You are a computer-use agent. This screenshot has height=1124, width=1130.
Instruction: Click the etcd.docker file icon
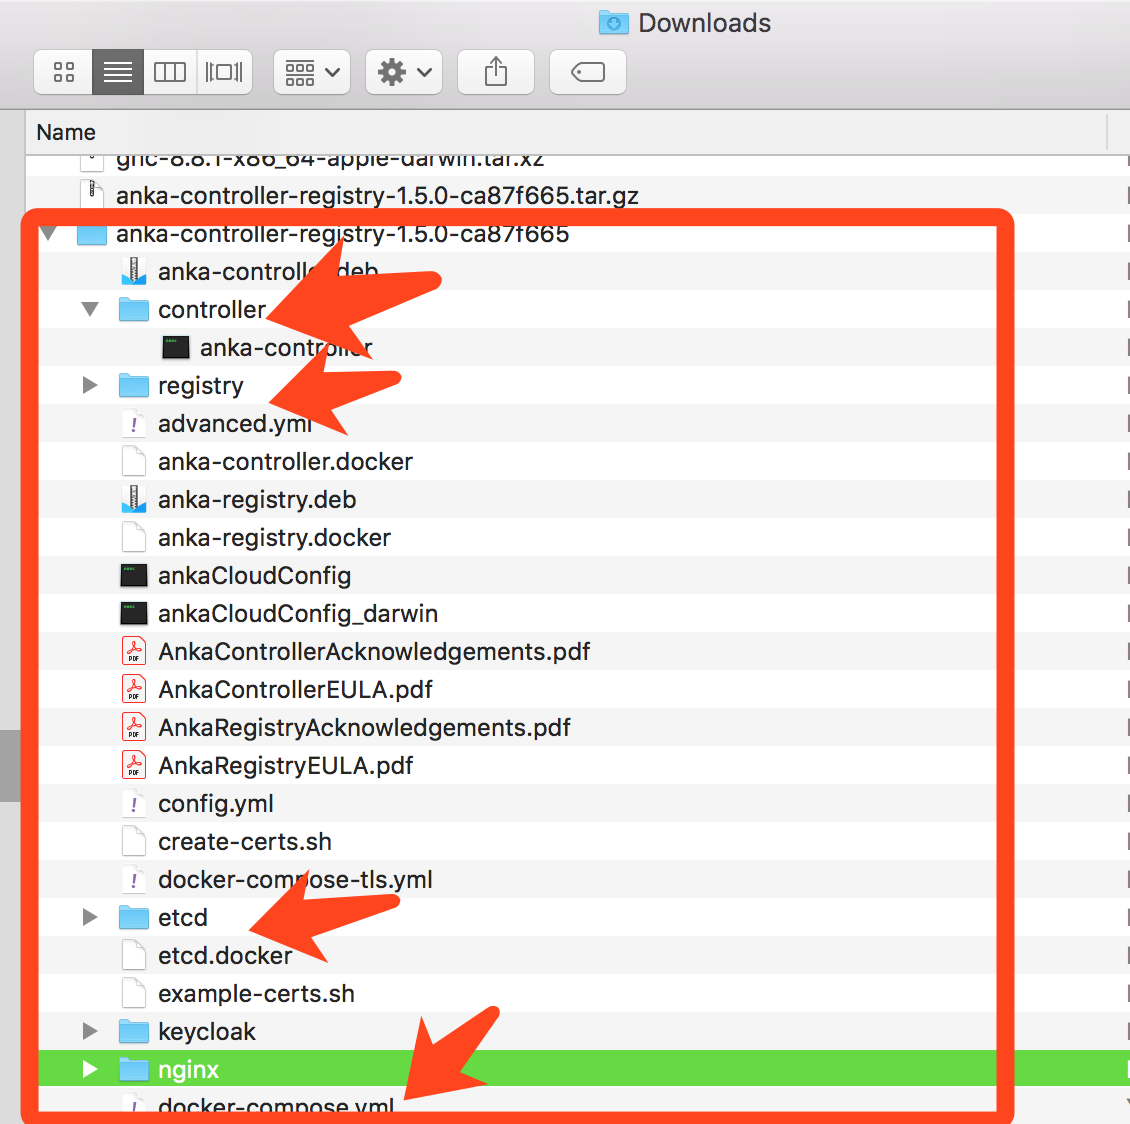(x=134, y=955)
